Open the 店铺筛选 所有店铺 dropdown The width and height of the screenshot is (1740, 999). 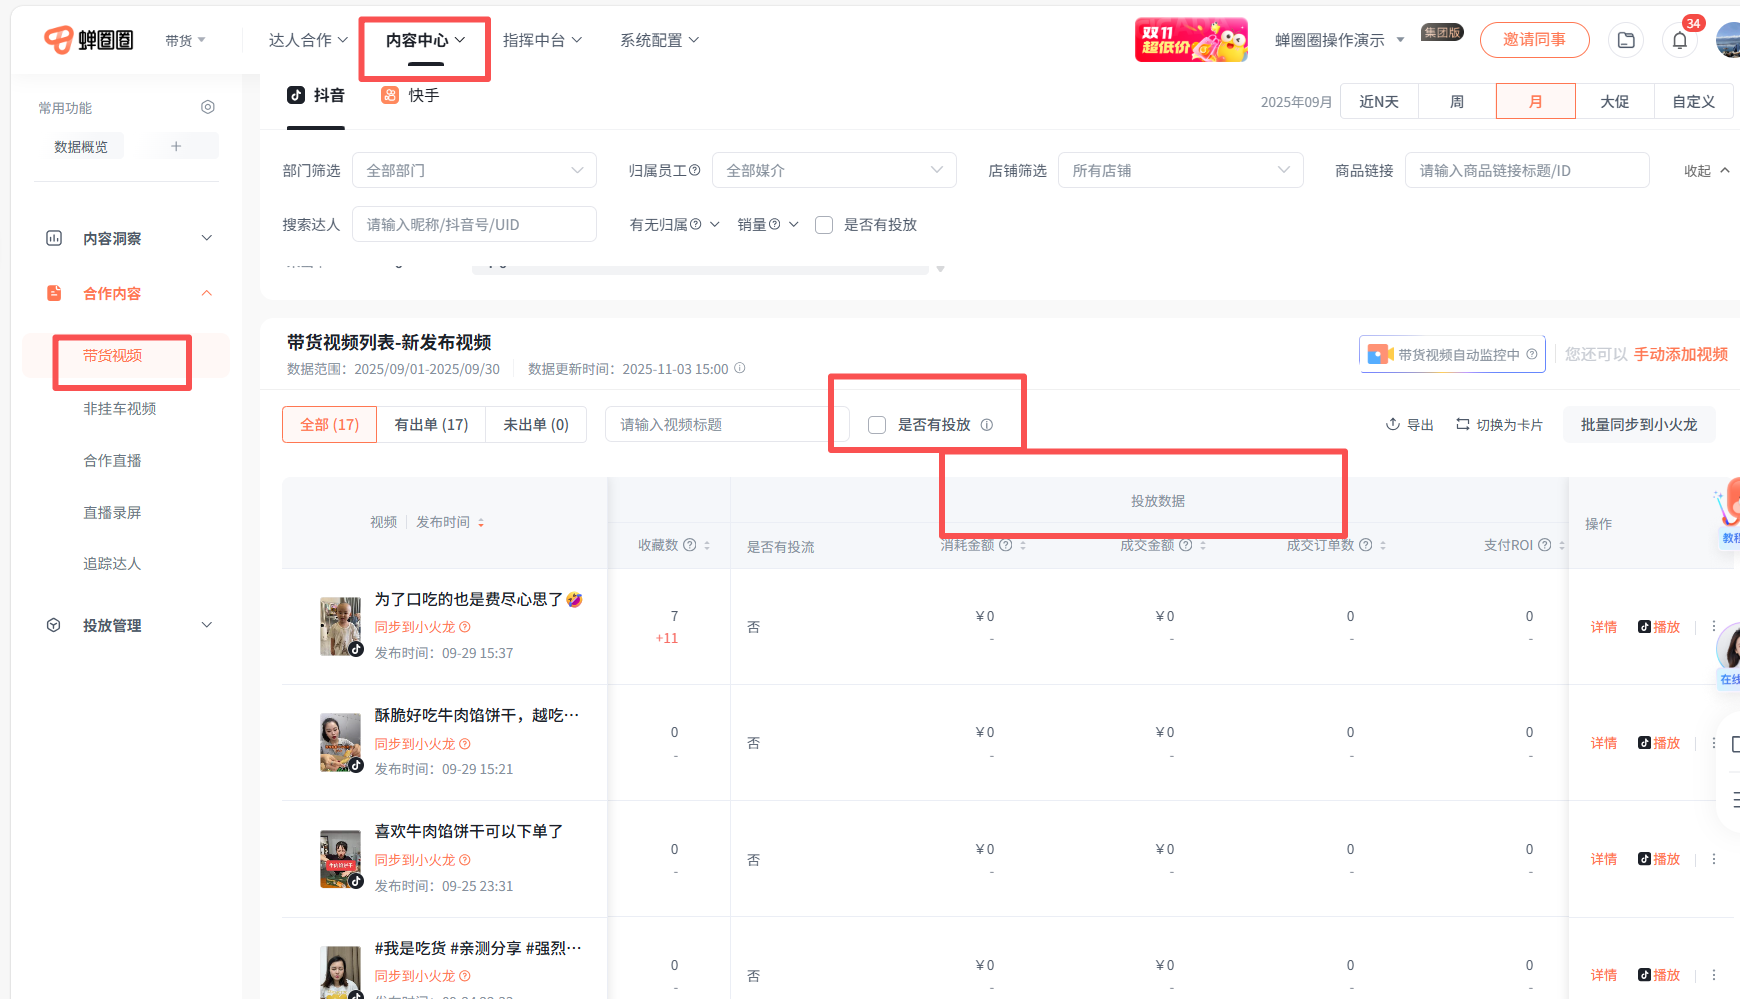(1180, 171)
